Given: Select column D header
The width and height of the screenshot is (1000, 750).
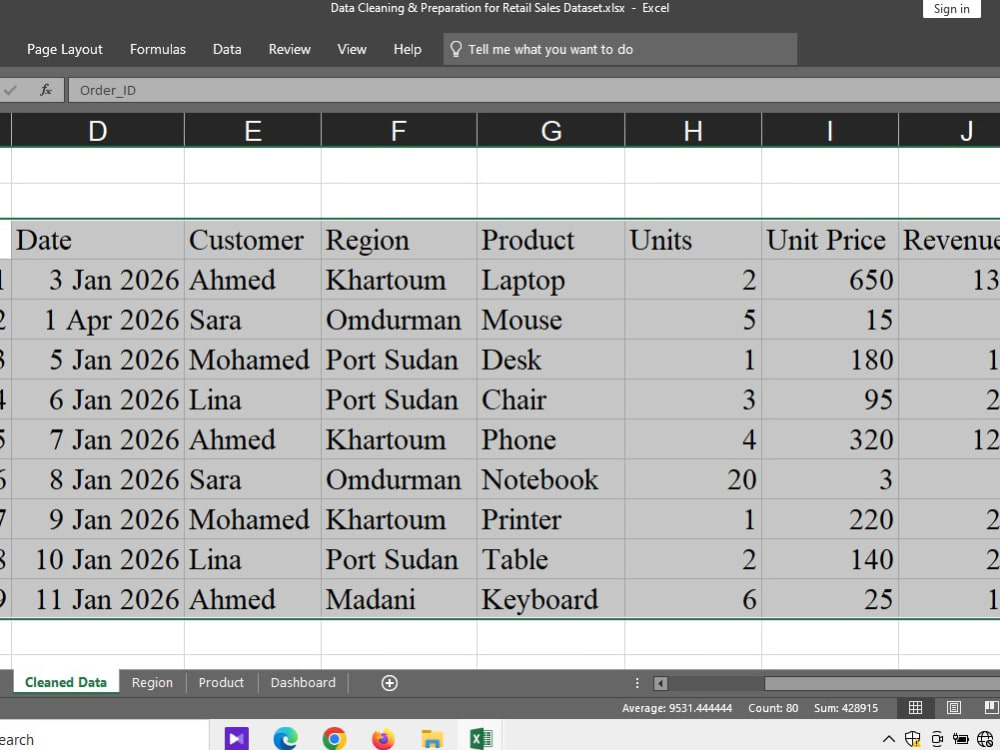Looking at the screenshot, I should [x=98, y=131].
